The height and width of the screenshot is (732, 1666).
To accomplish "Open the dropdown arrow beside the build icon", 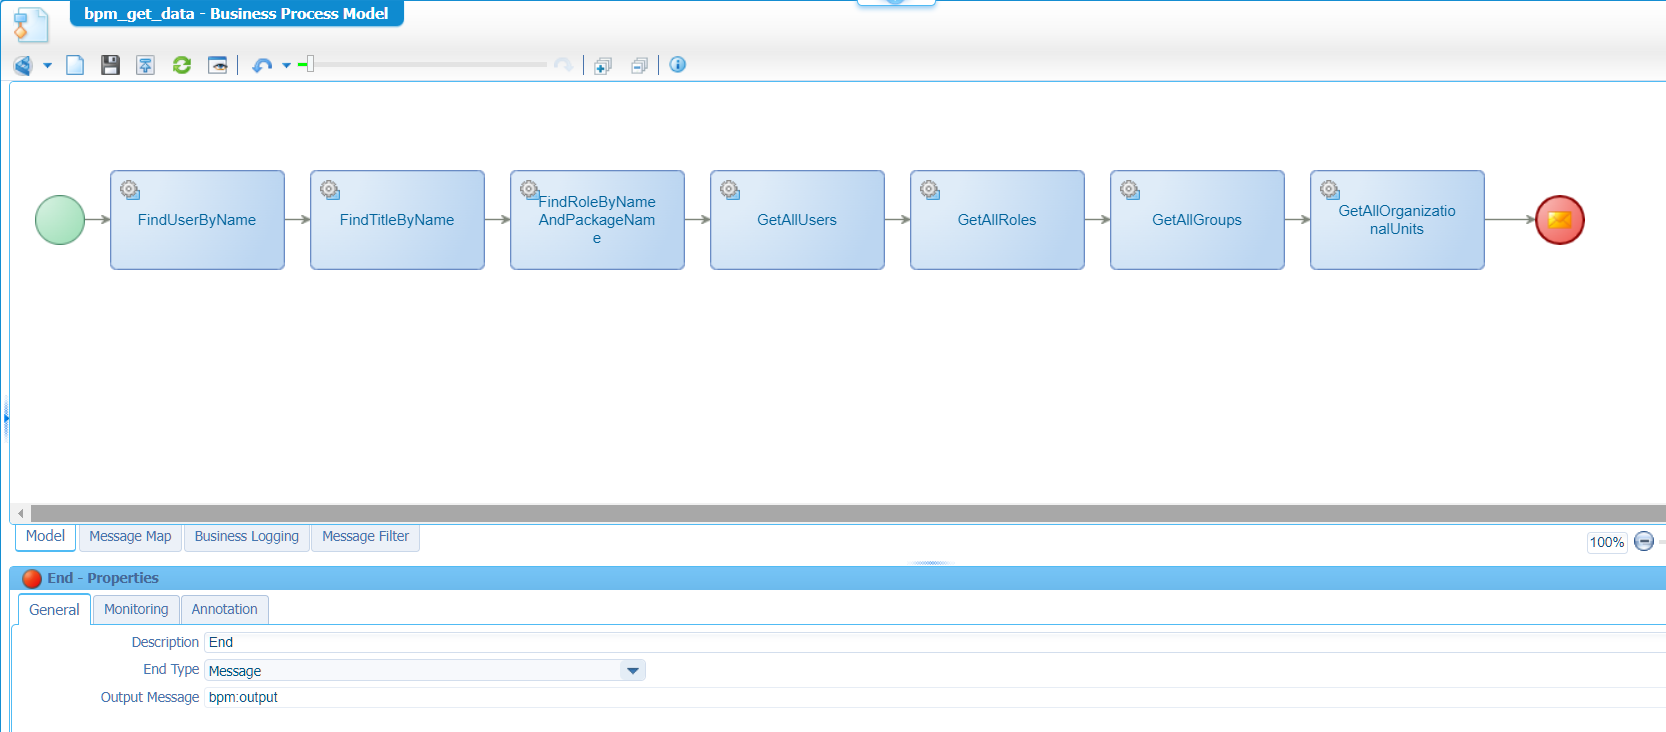I will pyautogui.click(x=47, y=66).
